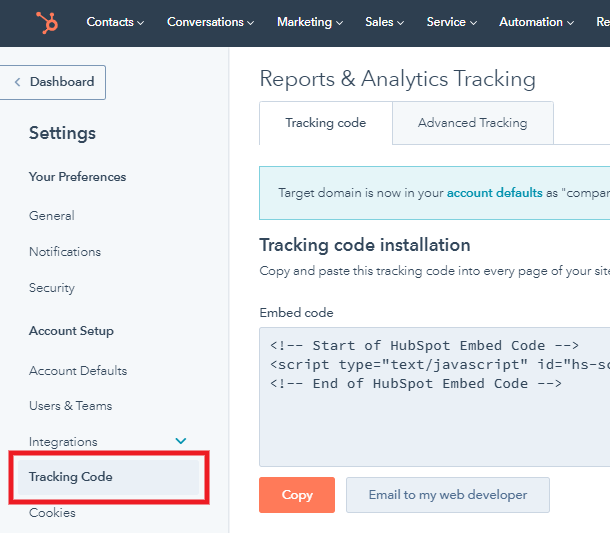Open the Conversations menu

[210, 22]
